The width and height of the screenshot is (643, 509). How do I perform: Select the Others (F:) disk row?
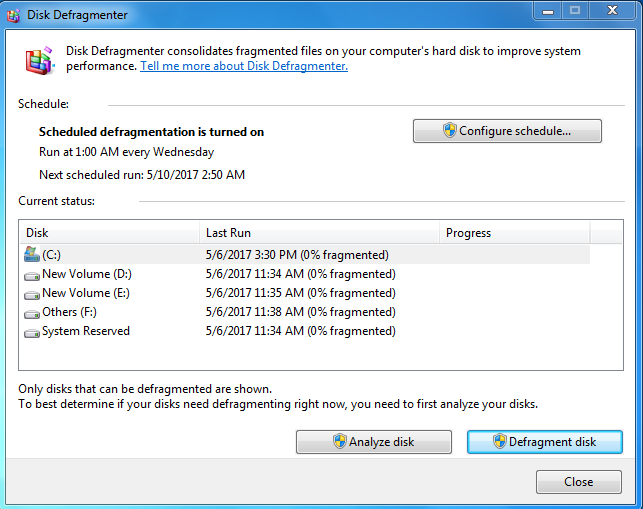(305, 312)
